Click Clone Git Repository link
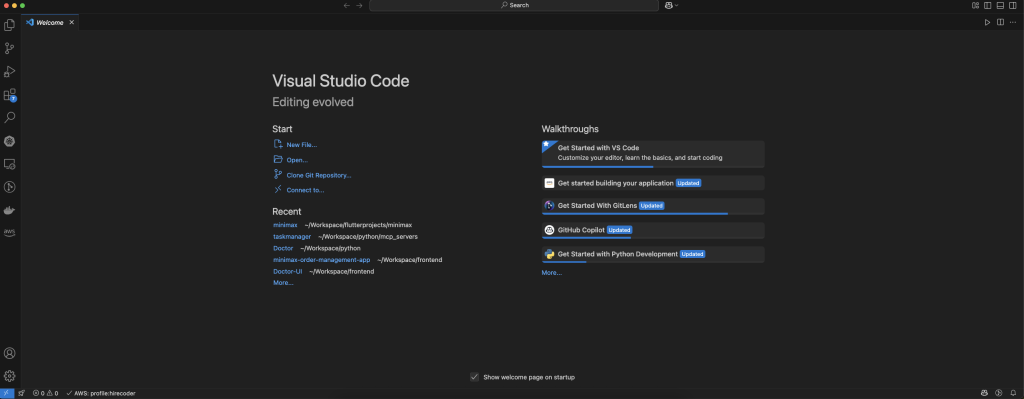 319,175
